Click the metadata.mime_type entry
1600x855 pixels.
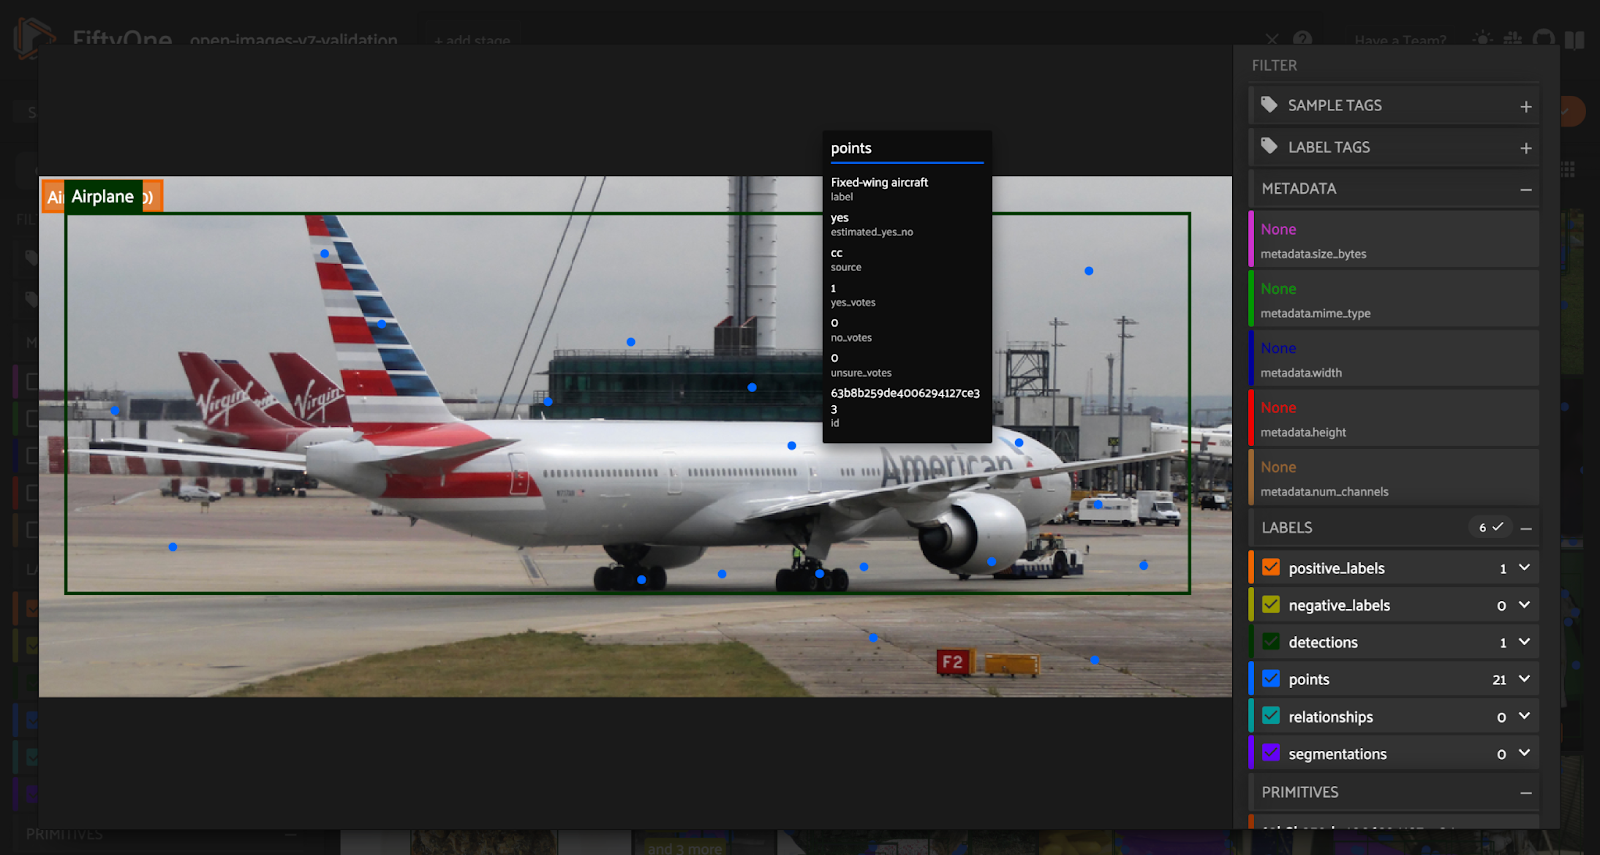tap(1394, 298)
